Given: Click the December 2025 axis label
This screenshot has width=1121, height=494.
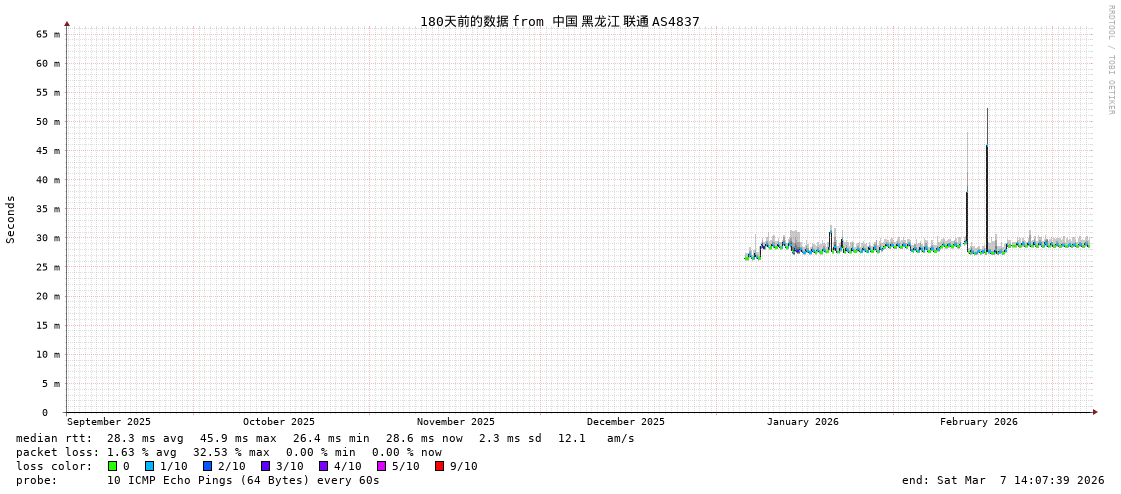Looking at the screenshot, I should tap(625, 422).
